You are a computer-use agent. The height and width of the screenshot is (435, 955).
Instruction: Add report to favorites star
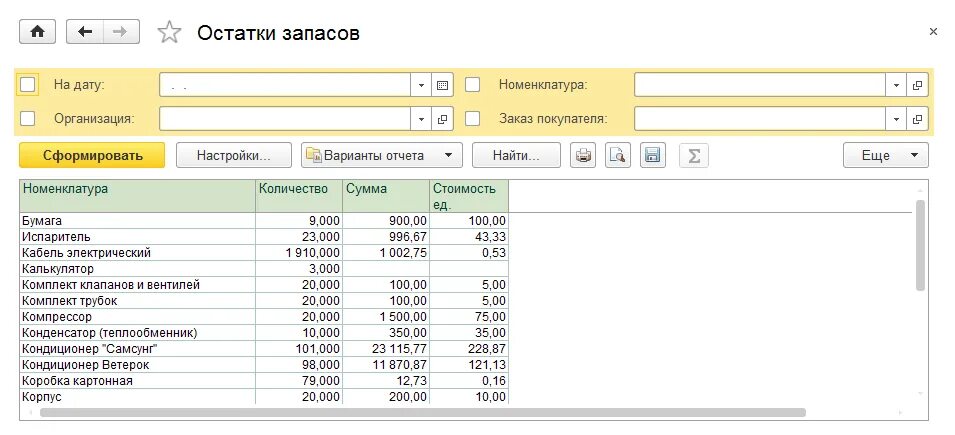[x=169, y=32]
